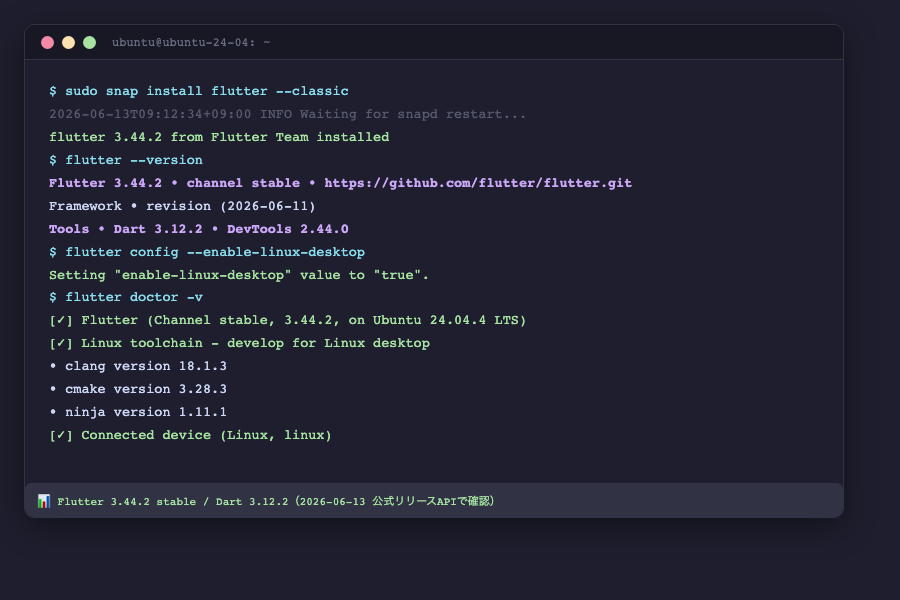
Task: Click the red close window dot
Action: (x=48, y=42)
